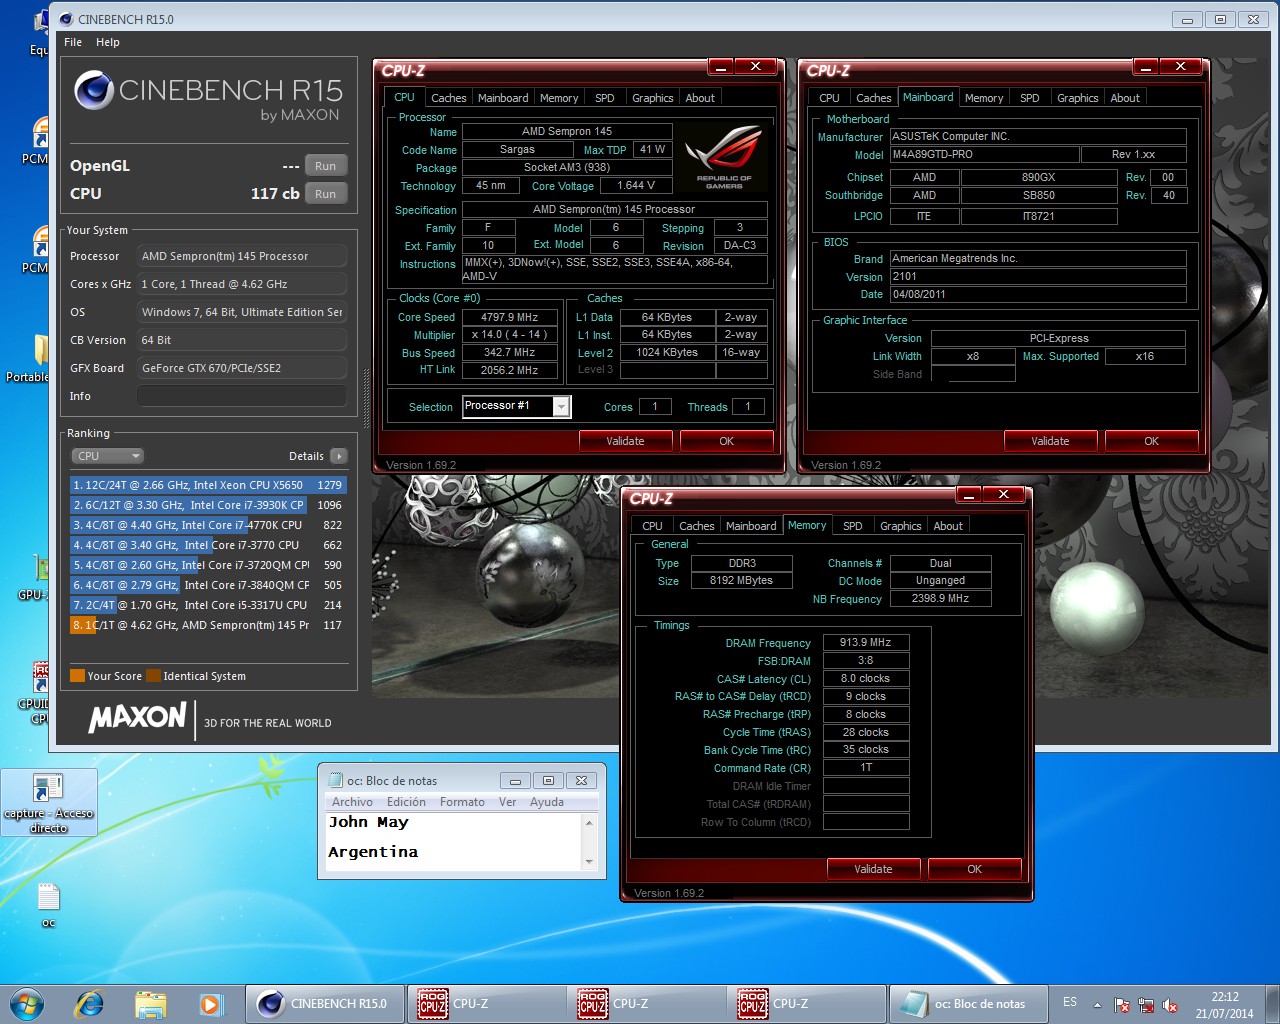Screen dimensions: 1280x1024
Task: Open Windows Explorer folder taskbar icon
Action: (150, 1004)
